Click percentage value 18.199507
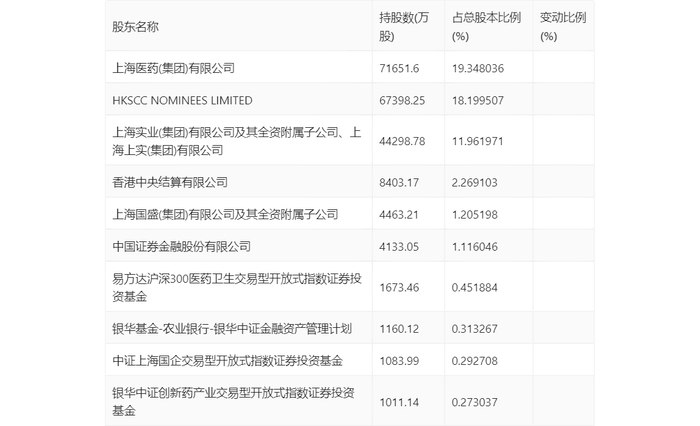This screenshot has width=700, height=426. point(478,100)
